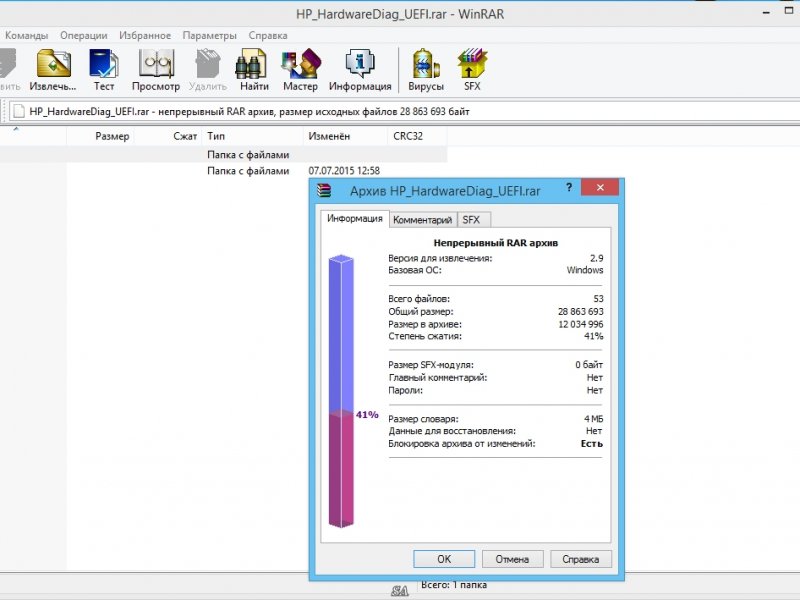Click the purple 41% label beside the bar

click(x=367, y=415)
